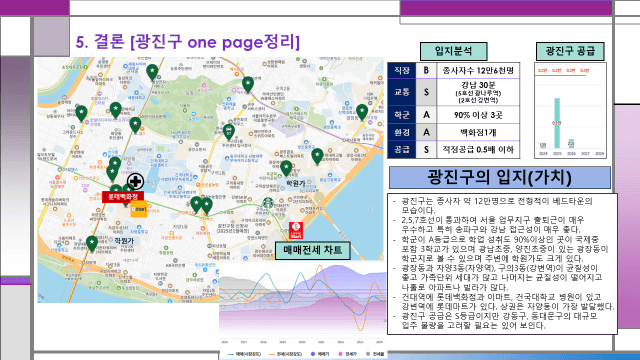Click the pink 전세가 legend dot
This screenshot has width=640, height=360.
pos(340,354)
